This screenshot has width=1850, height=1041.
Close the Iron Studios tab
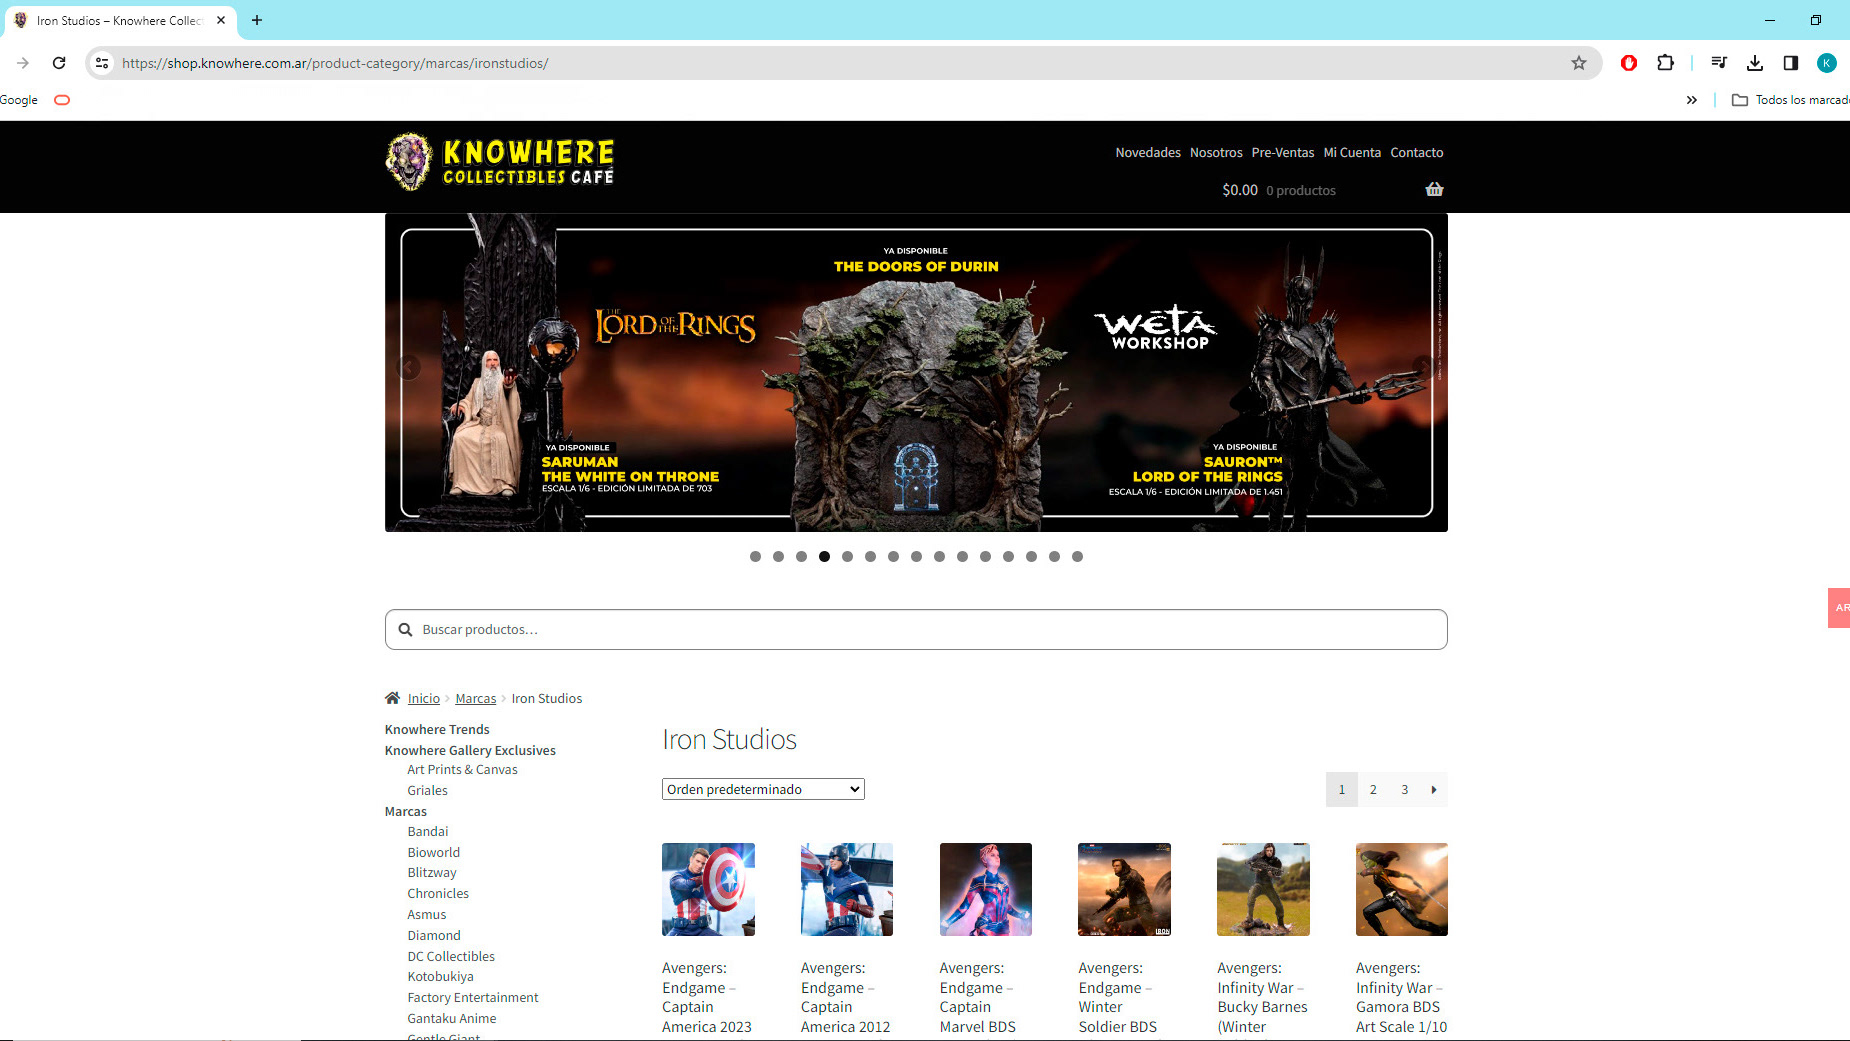click(221, 20)
